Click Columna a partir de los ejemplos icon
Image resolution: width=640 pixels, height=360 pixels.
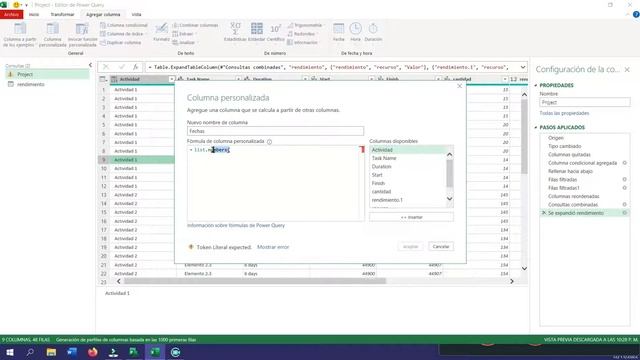[20, 29]
